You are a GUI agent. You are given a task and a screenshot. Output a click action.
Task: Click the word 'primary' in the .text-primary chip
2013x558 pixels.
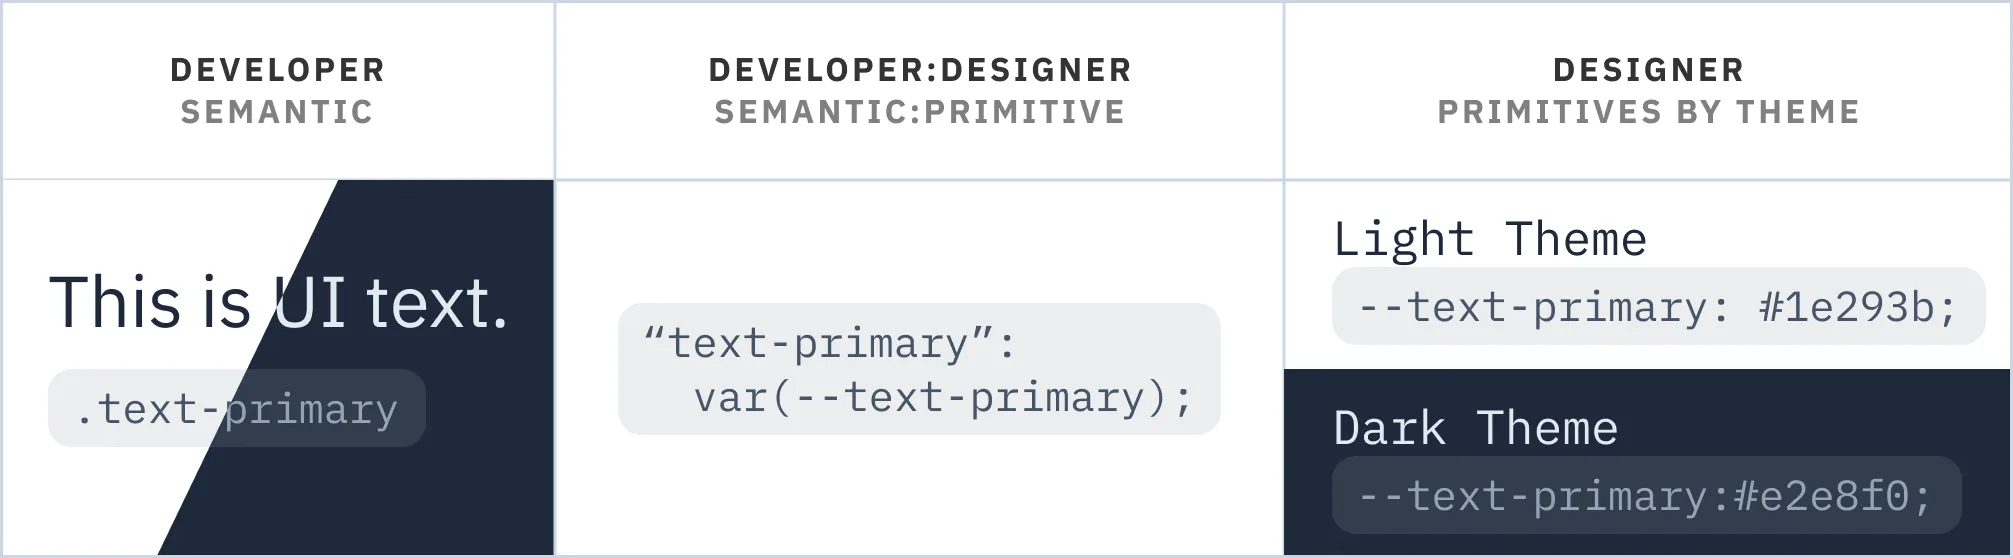point(311,411)
